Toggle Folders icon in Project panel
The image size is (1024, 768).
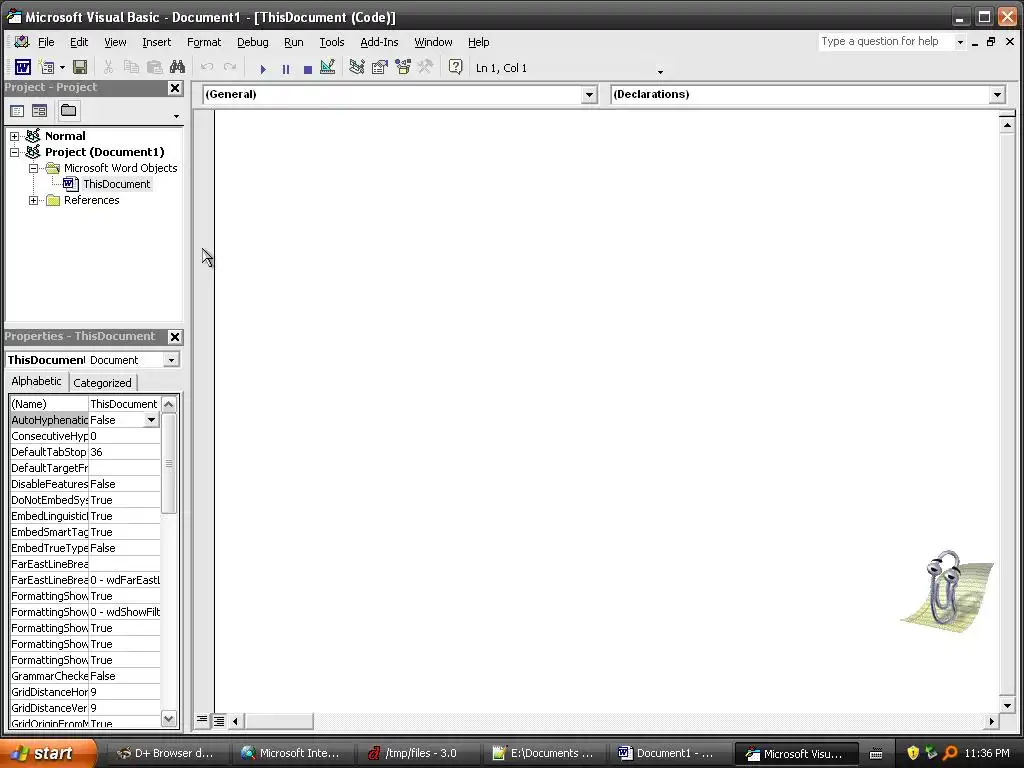pyautogui.click(x=69, y=111)
